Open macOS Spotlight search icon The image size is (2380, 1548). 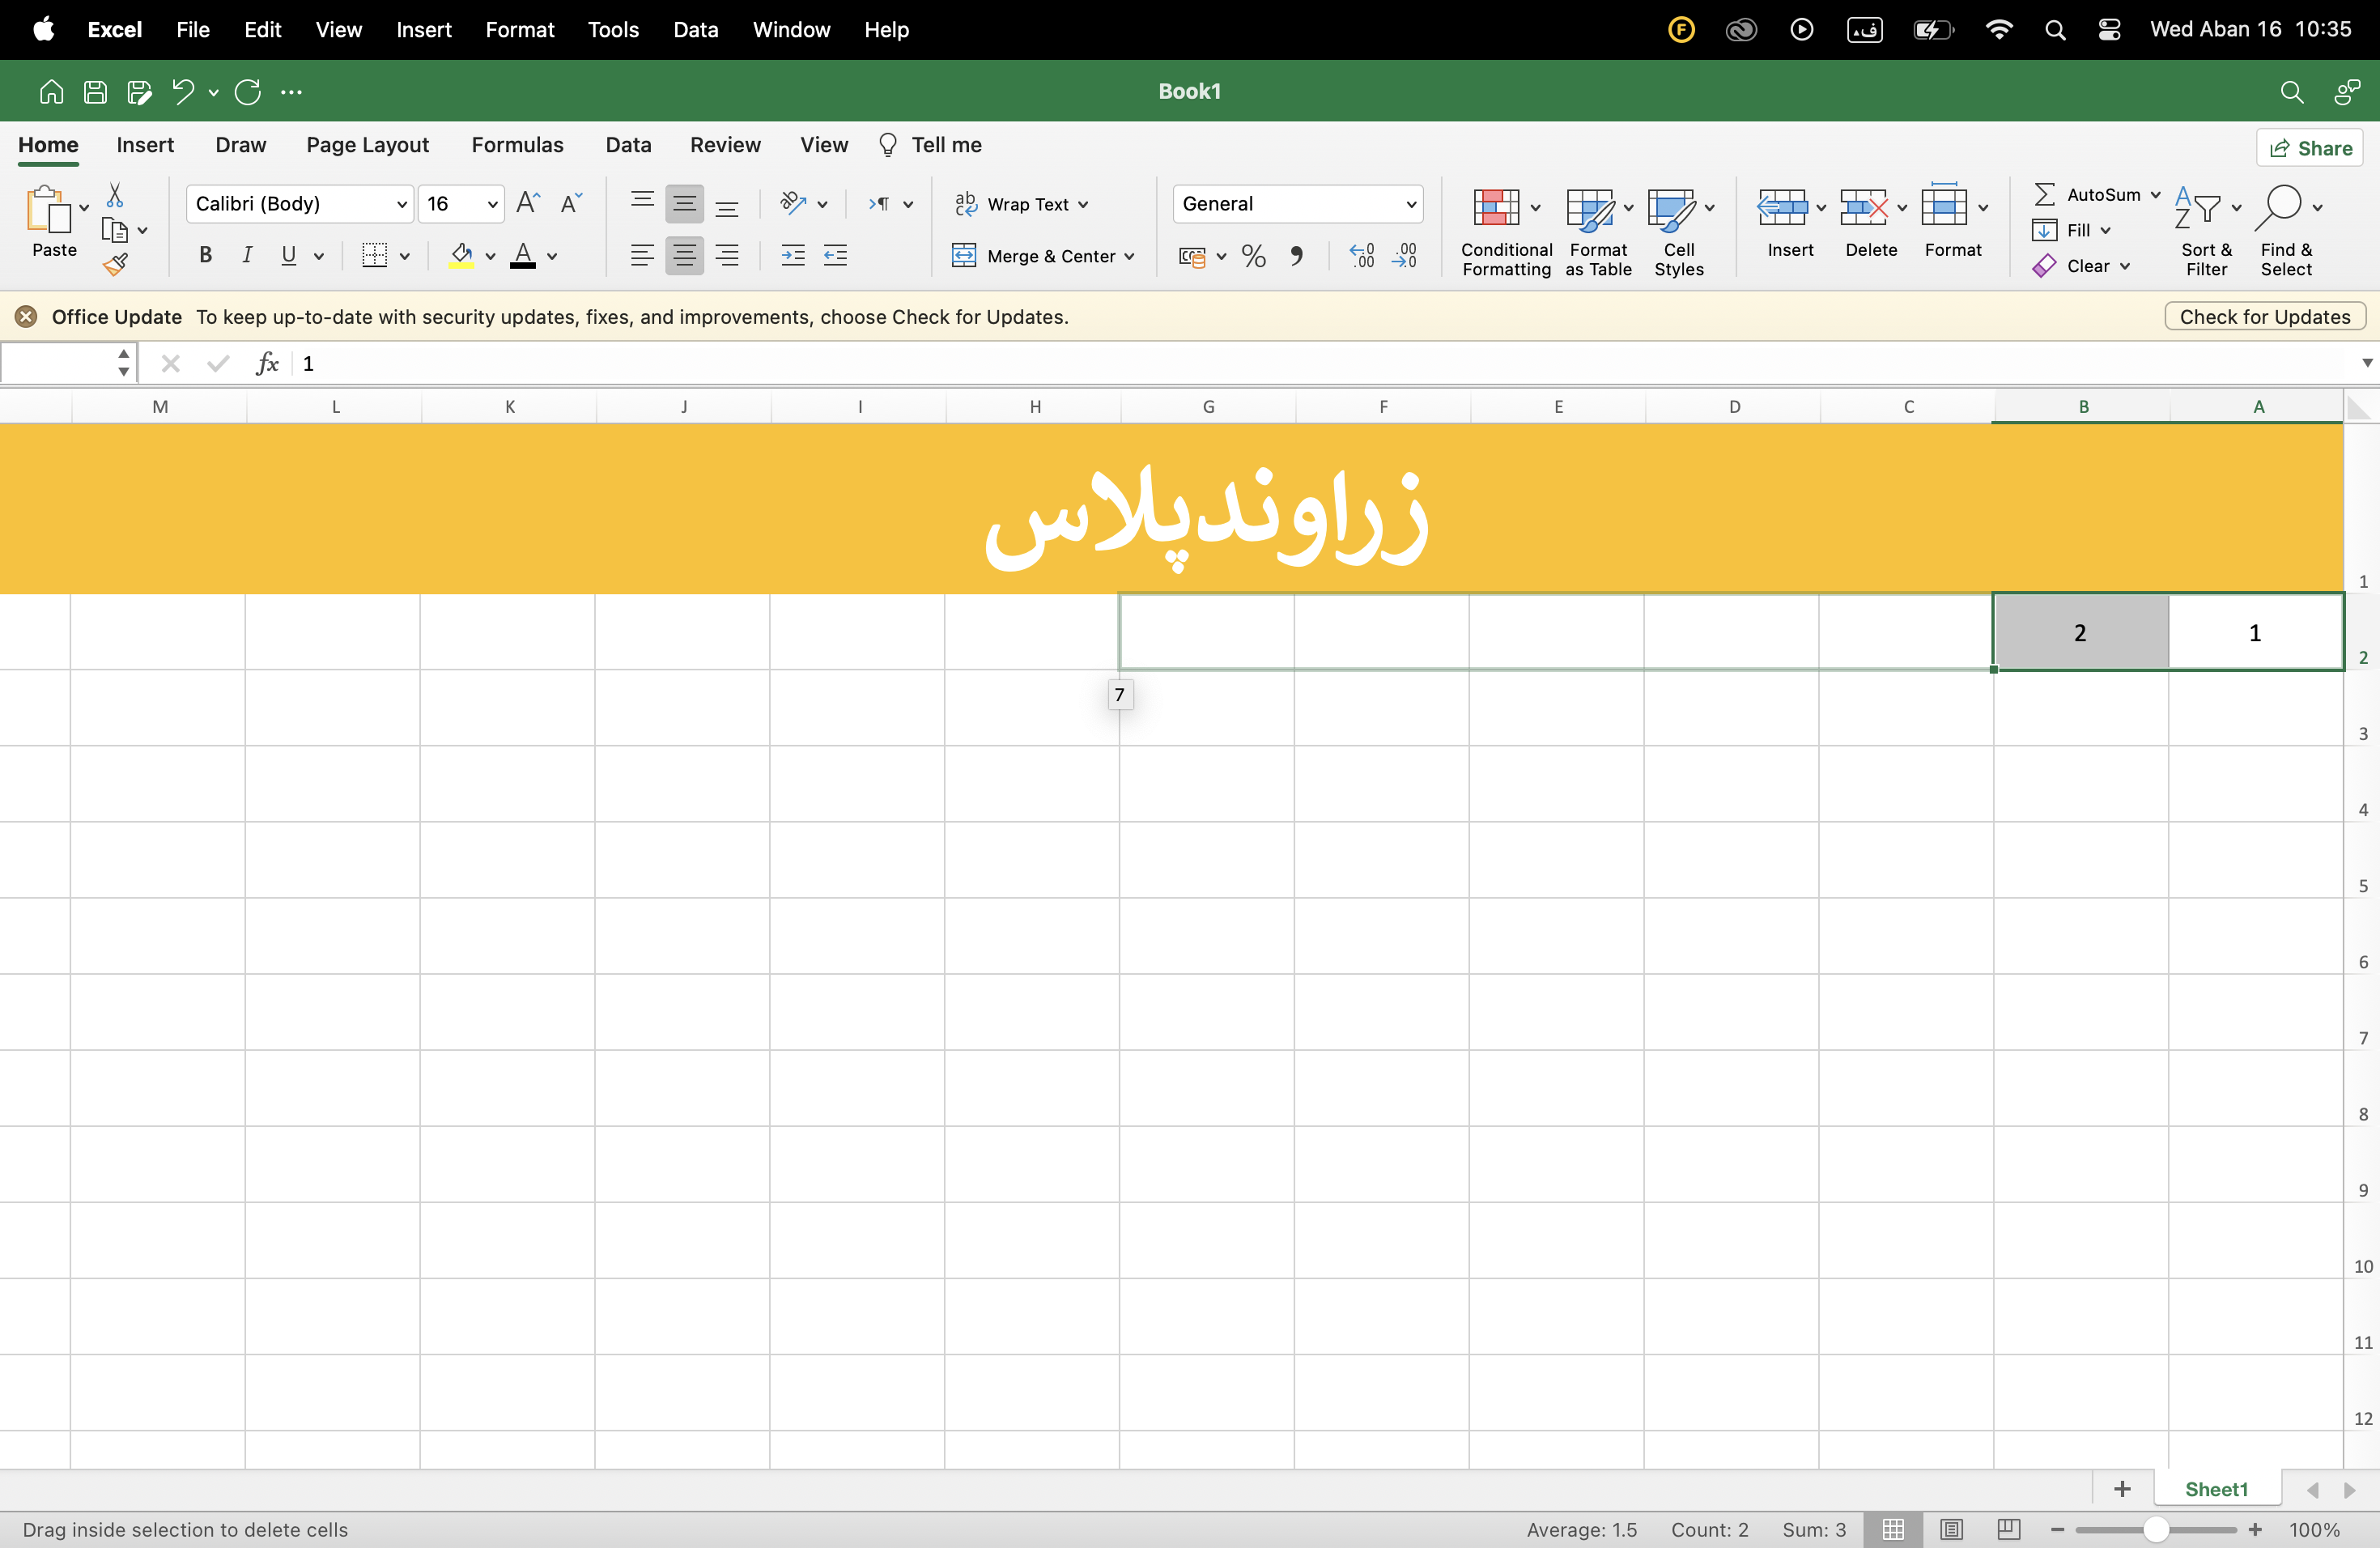pyautogui.click(x=2055, y=30)
